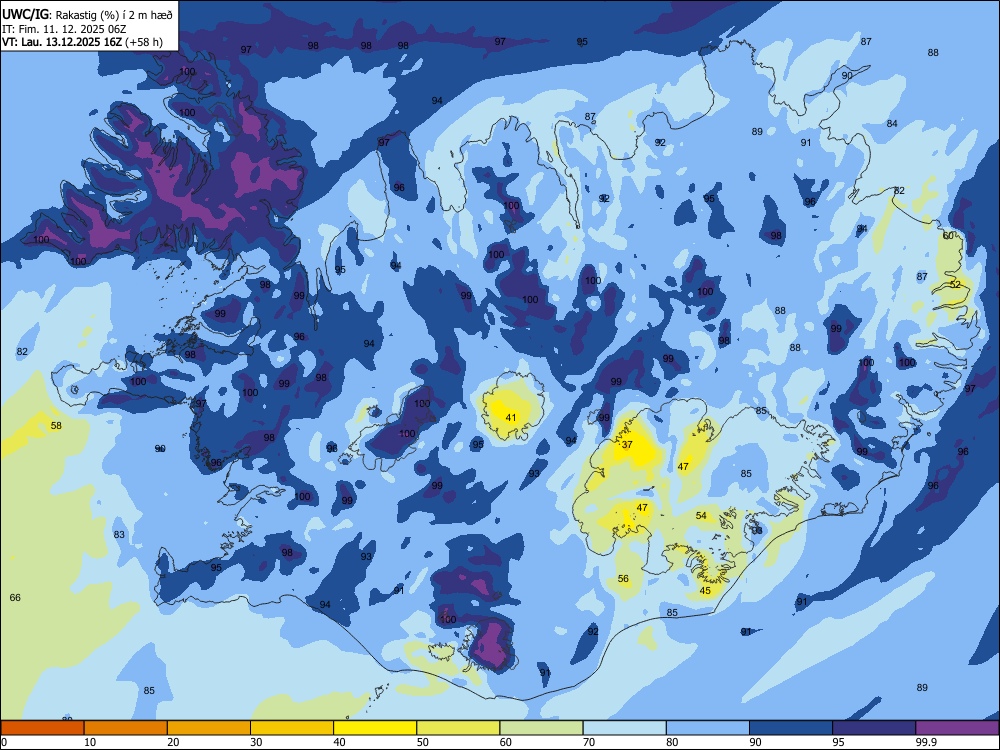Click the 95–99.9 navy legend swatch
The image size is (1000, 750).
click(x=874, y=728)
